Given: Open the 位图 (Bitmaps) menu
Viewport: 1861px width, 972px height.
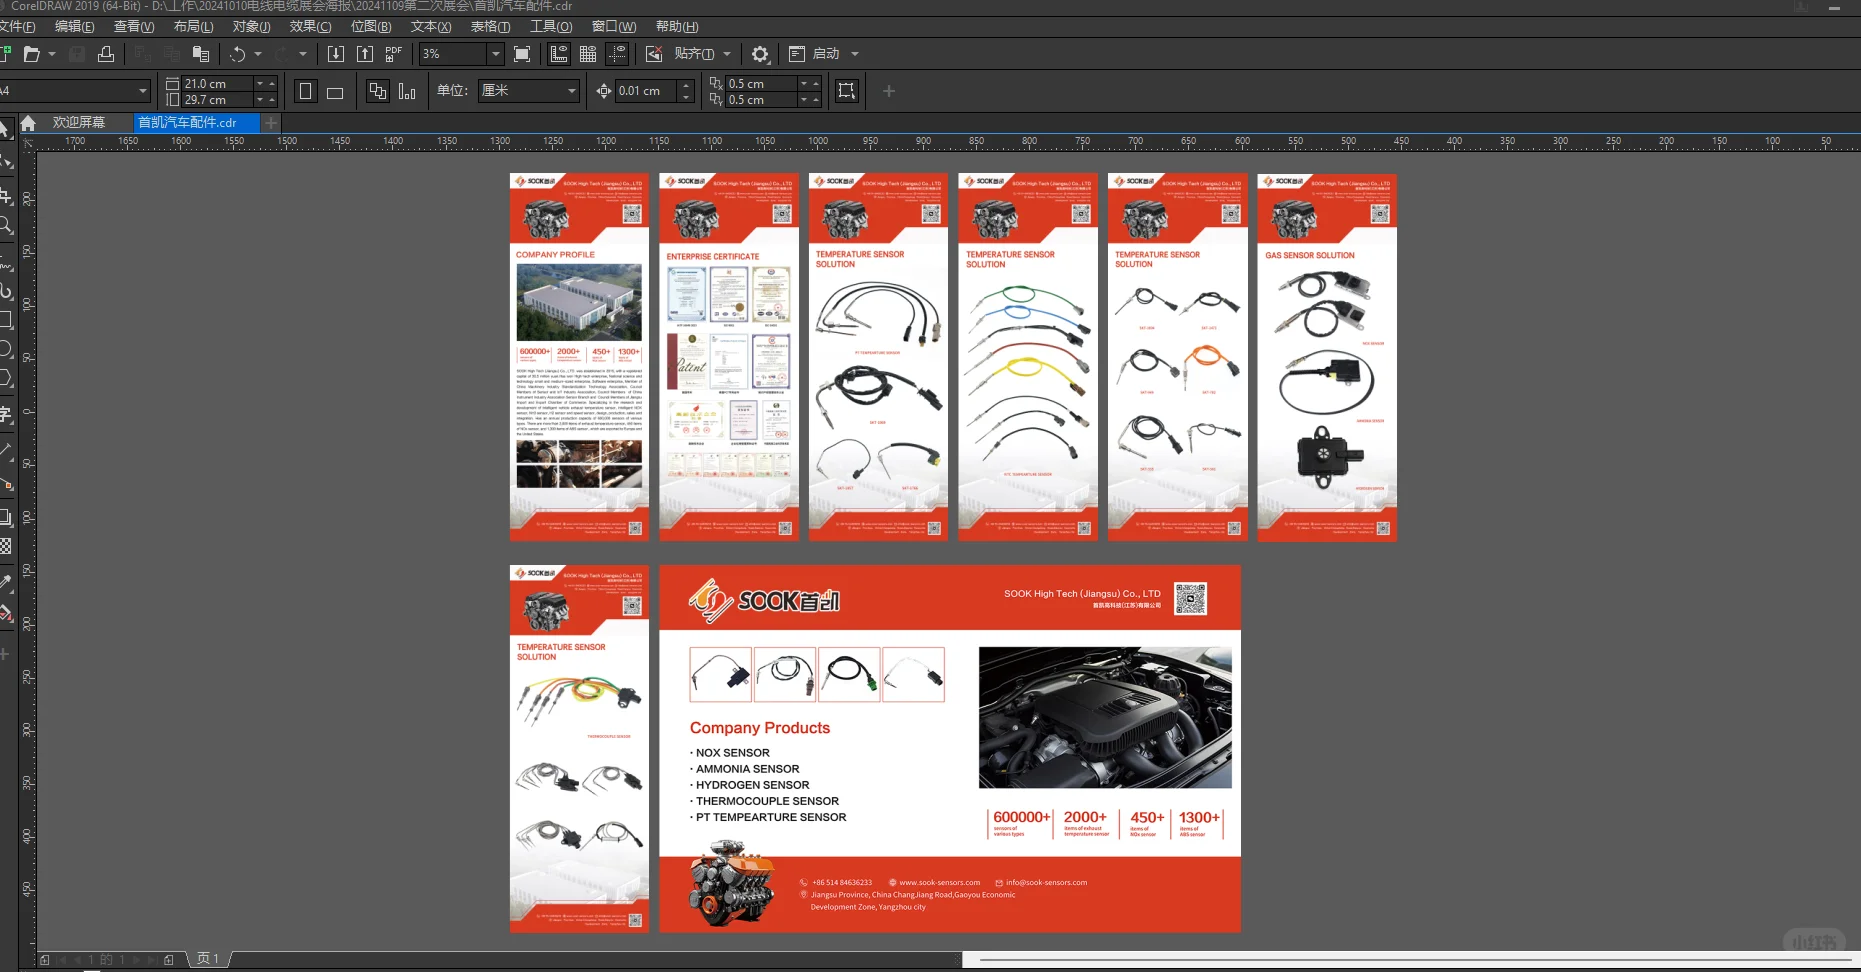Looking at the screenshot, I should point(371,26).
